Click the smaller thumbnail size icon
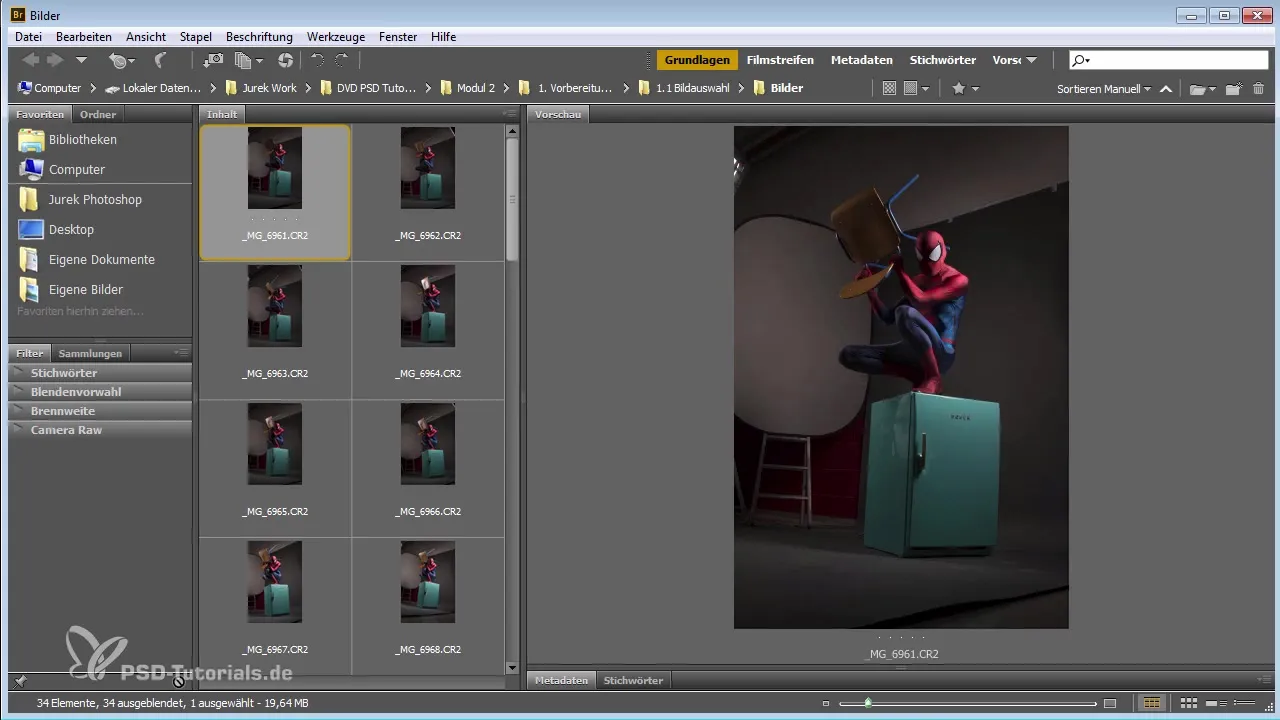The width and height of the screenshot is (1280, 720). tap(826, 703)
